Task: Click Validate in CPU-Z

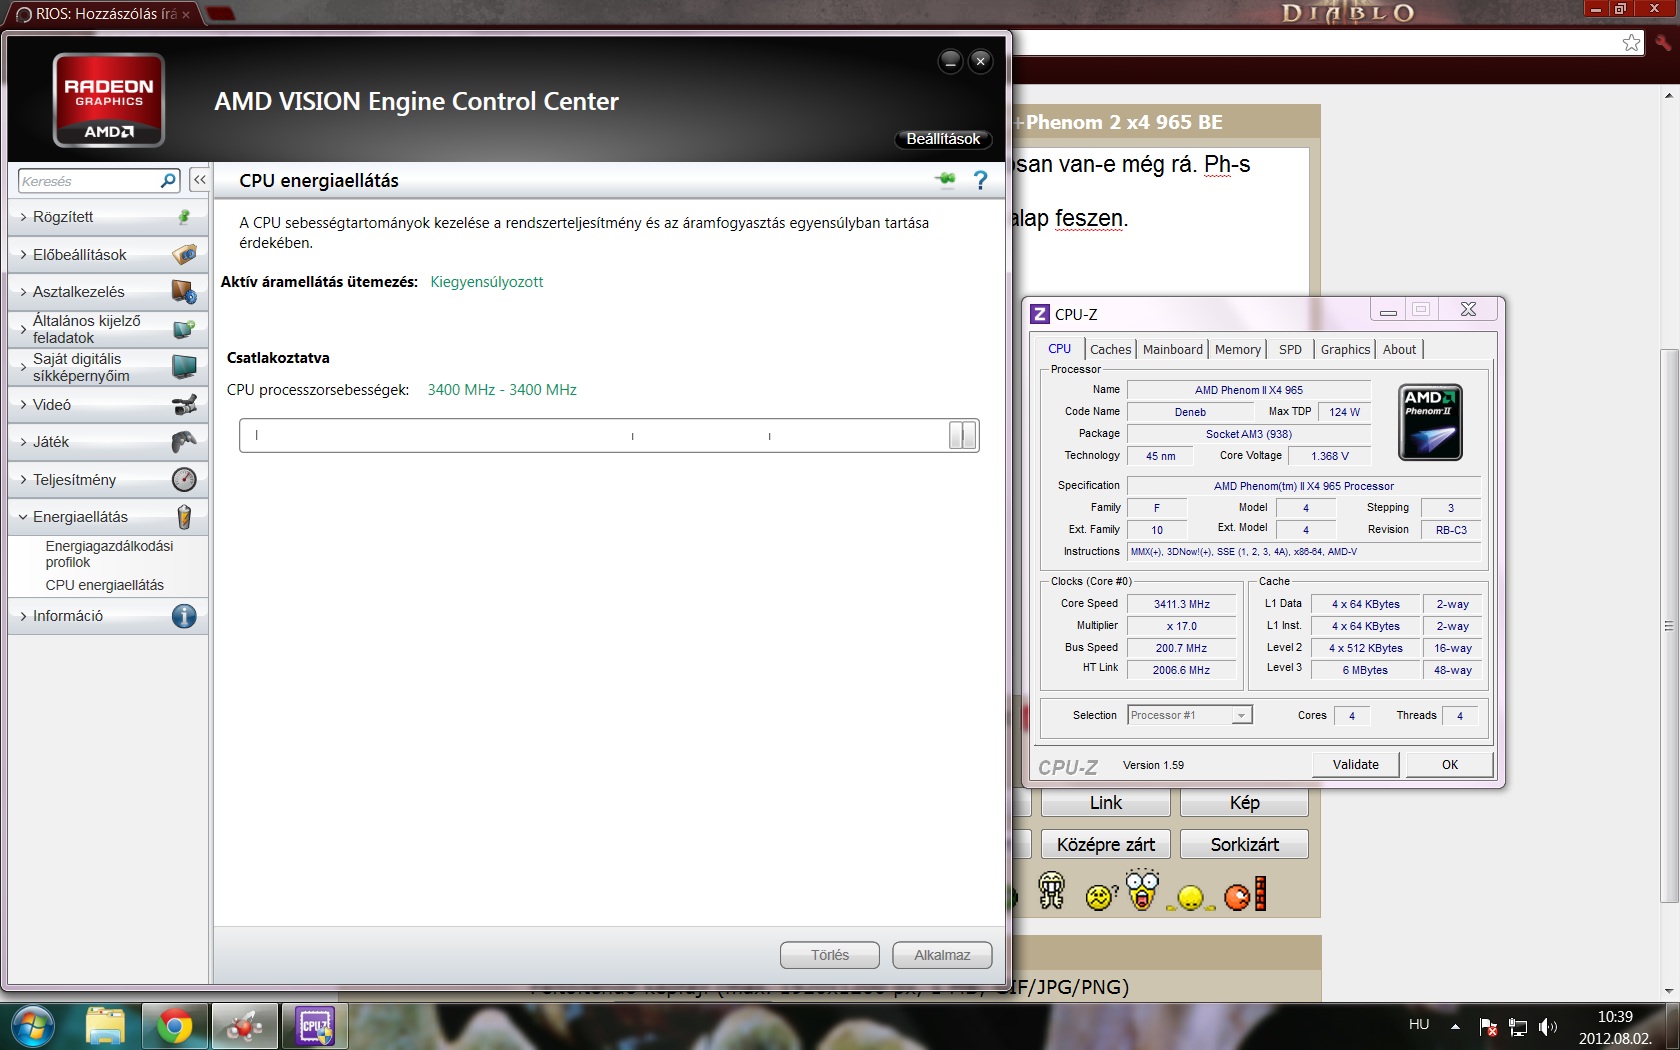Action: click(x=1355, y=765)
